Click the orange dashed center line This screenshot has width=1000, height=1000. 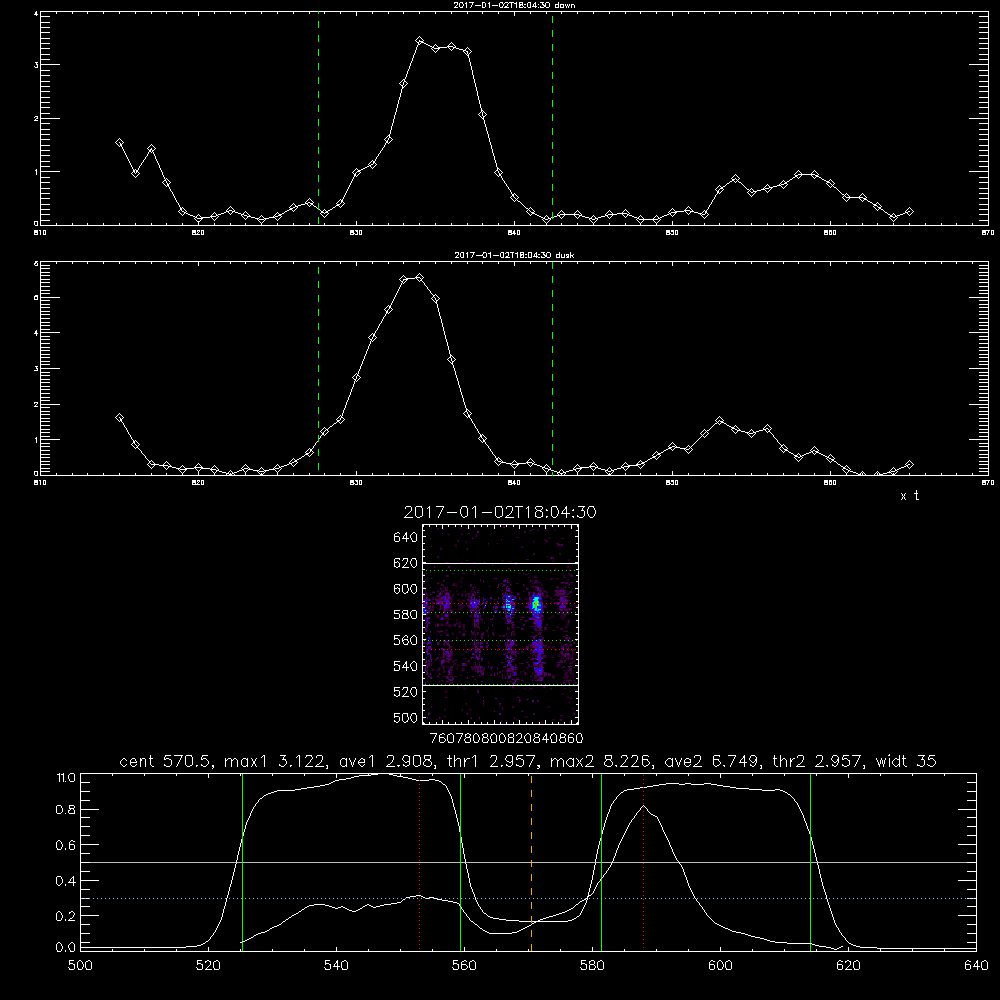(x=531, y=861)
